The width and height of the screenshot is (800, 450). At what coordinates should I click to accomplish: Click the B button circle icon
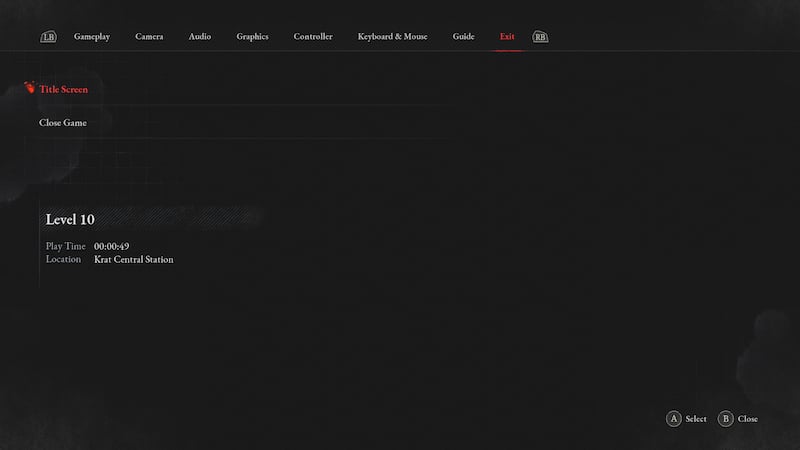(726, 419)
